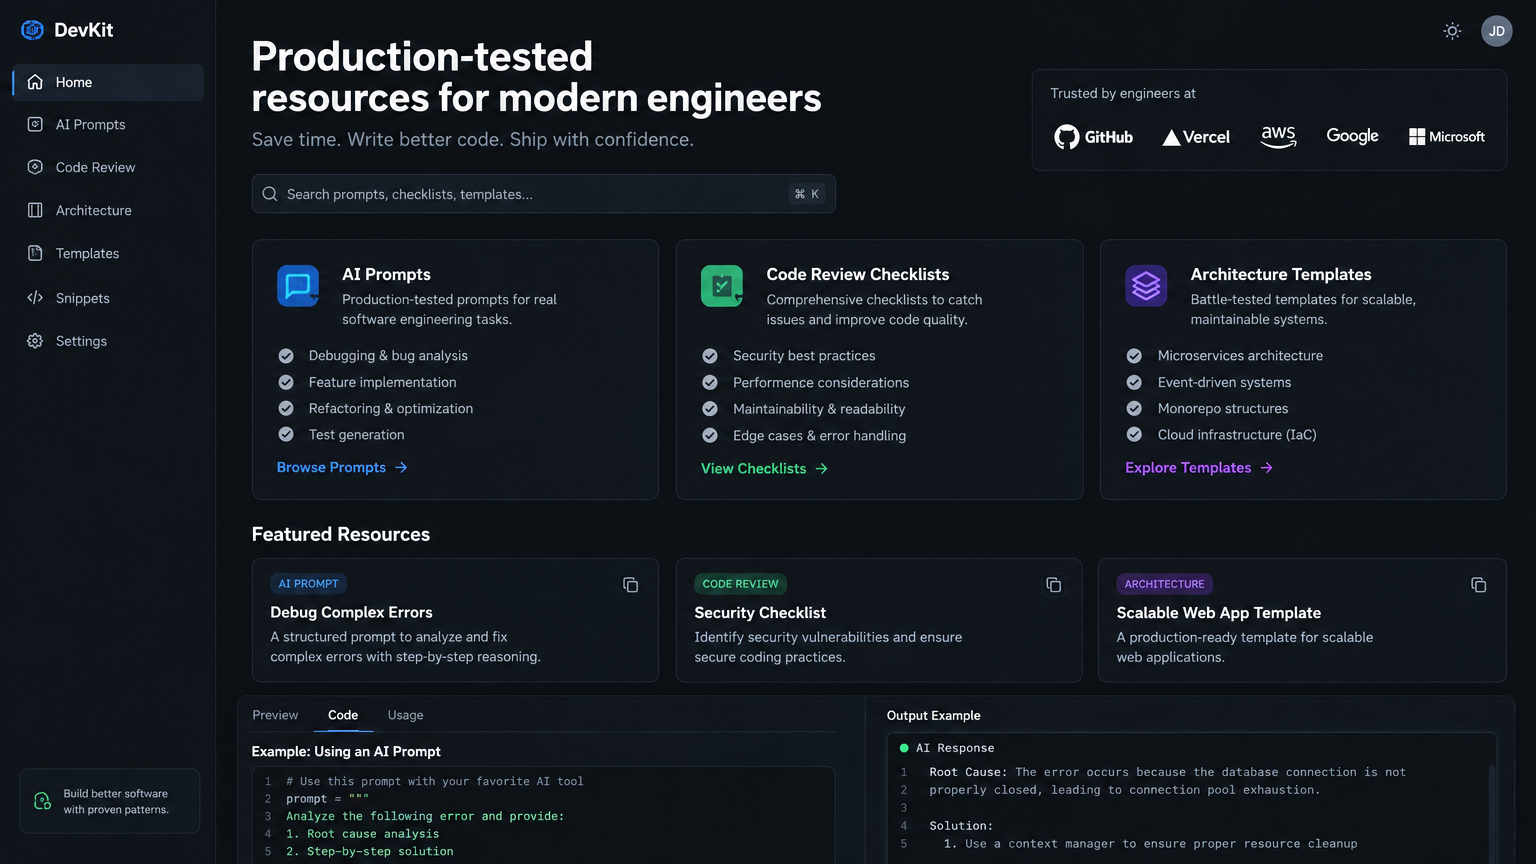Follow the View Checklists link
This screenshot has height=864, width=1536.
764,468
